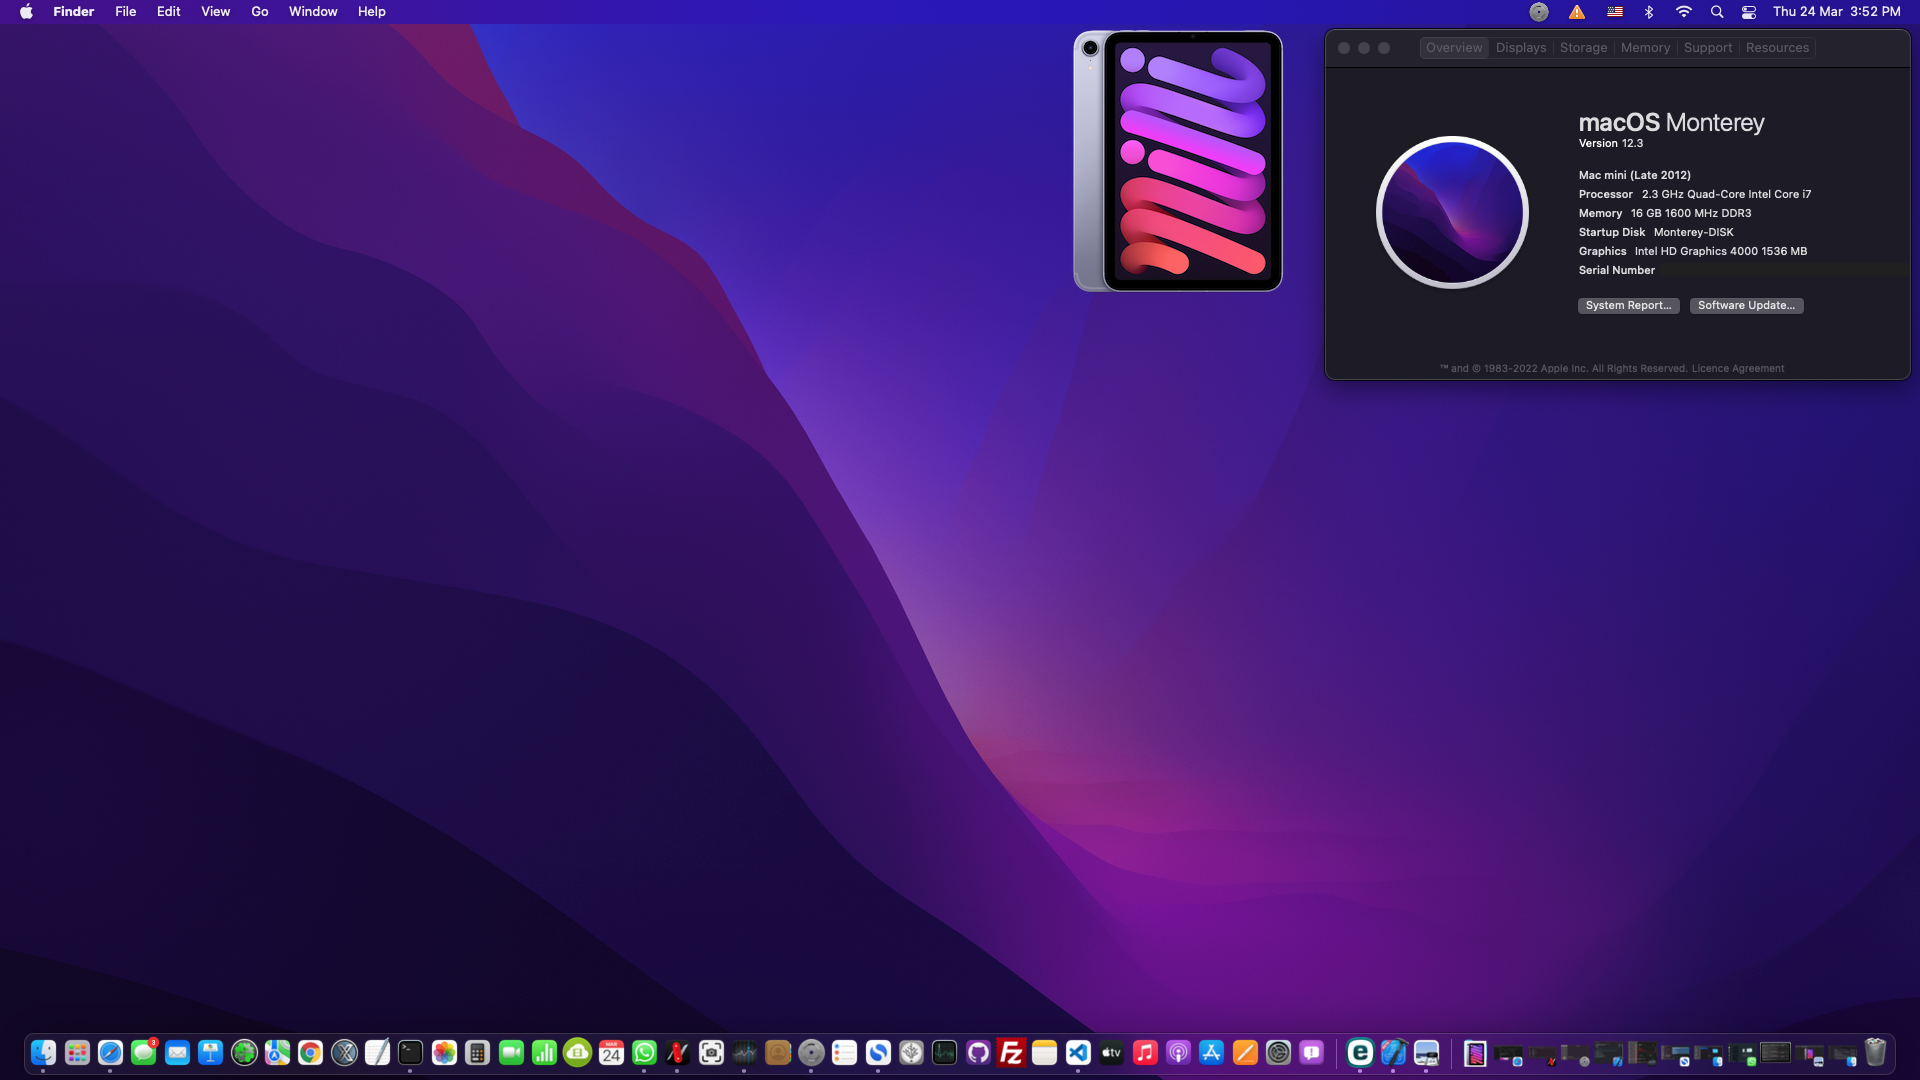Image resolution: width=1920 pixels, height=1080 pixels.
Task: Open Preview app in the Dock
Action: [x=1426, y=1053]
